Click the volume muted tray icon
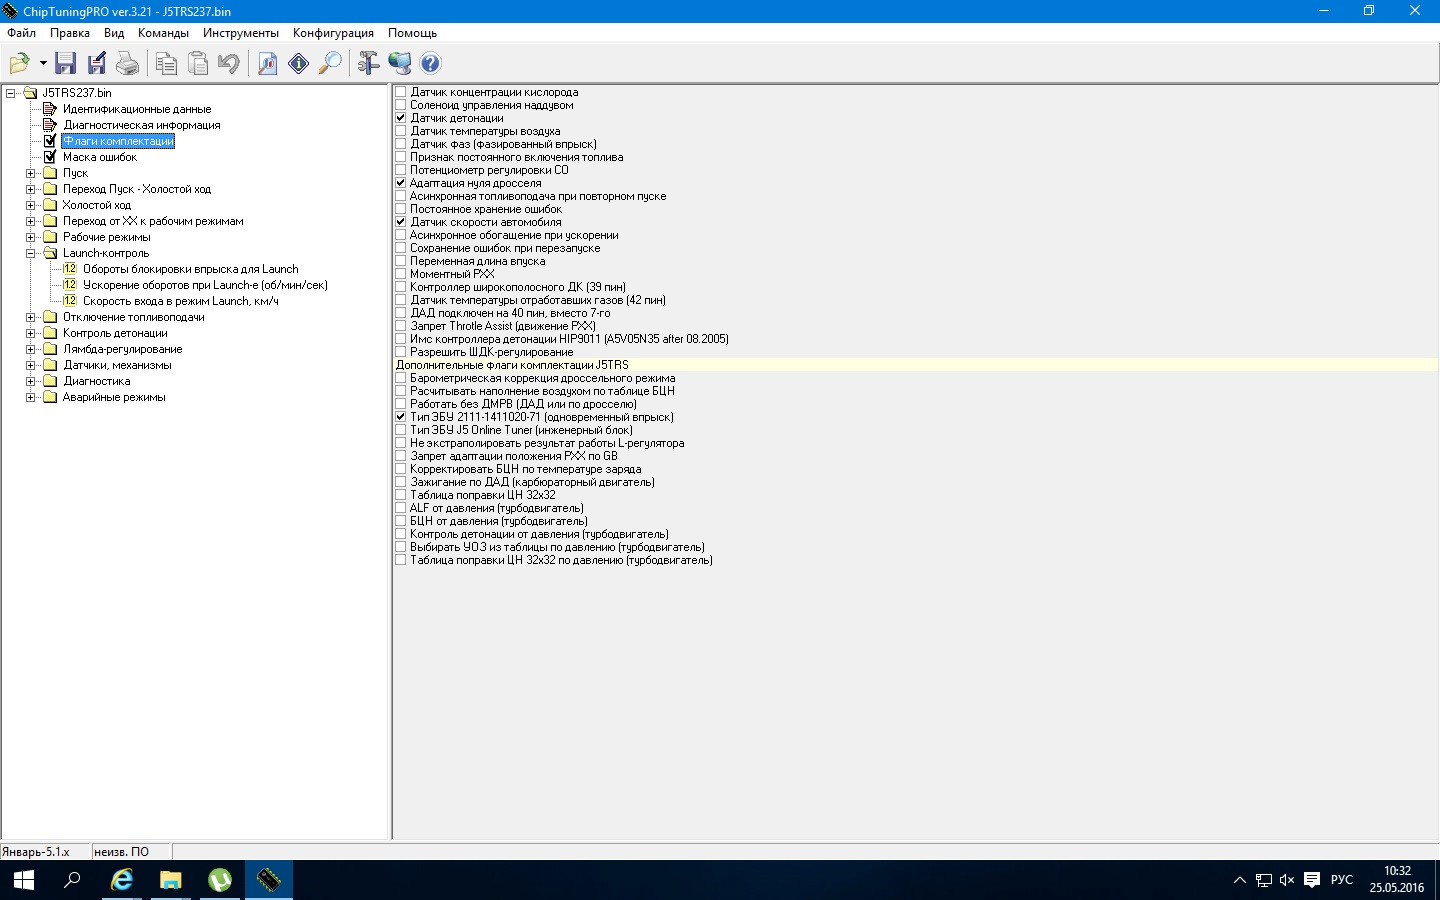This screenshot has width=1440, height=900. pos(1287,880)
